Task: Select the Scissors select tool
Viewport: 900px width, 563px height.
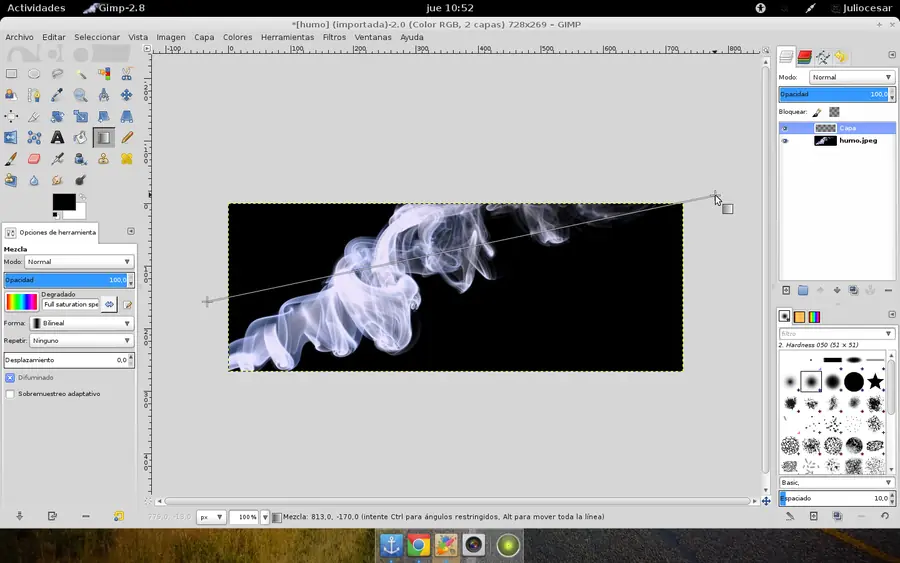Action: pyautogui.click(x=127, y=74)
